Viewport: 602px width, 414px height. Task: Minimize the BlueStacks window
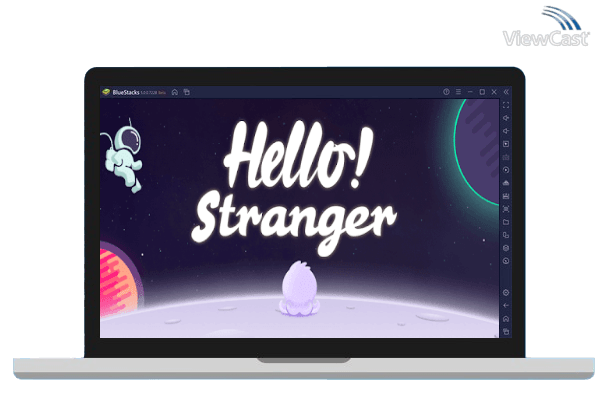tap(470, 92)
